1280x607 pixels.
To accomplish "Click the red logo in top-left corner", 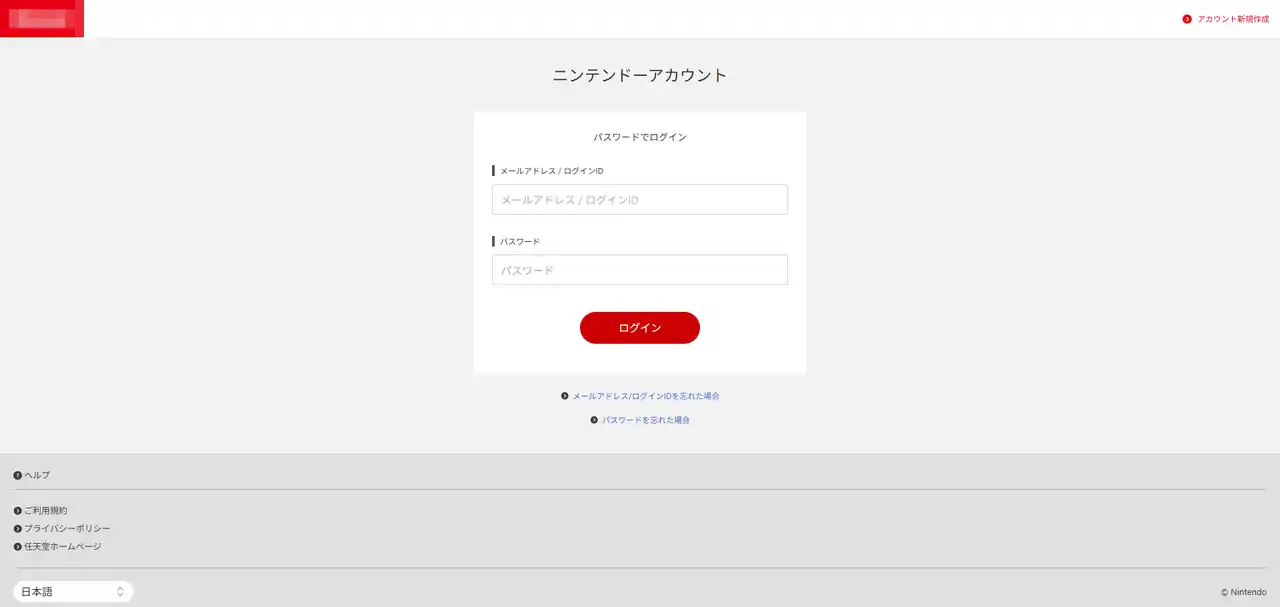I will 42,18.
